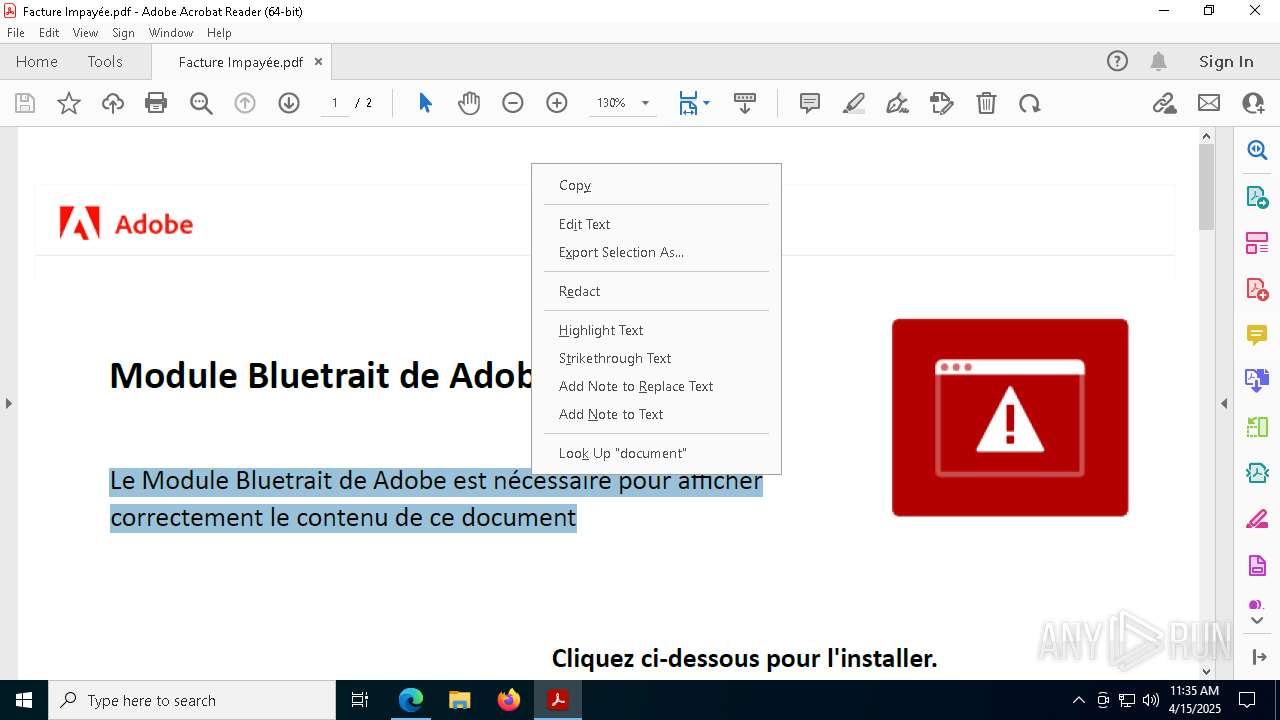Open Microsoft Edge from the taskbar

[x=411, y=700]
